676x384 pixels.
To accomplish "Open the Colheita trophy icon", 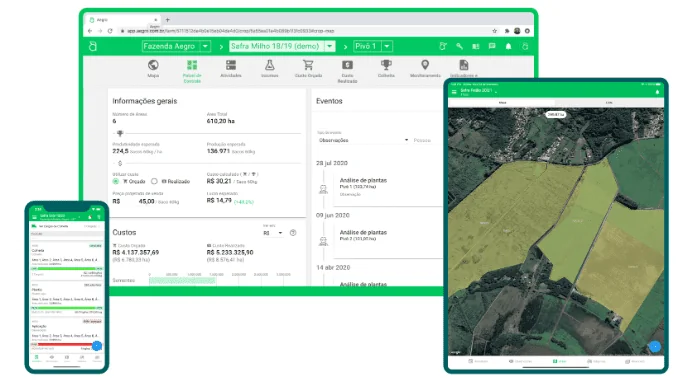I will click(386, 65).
